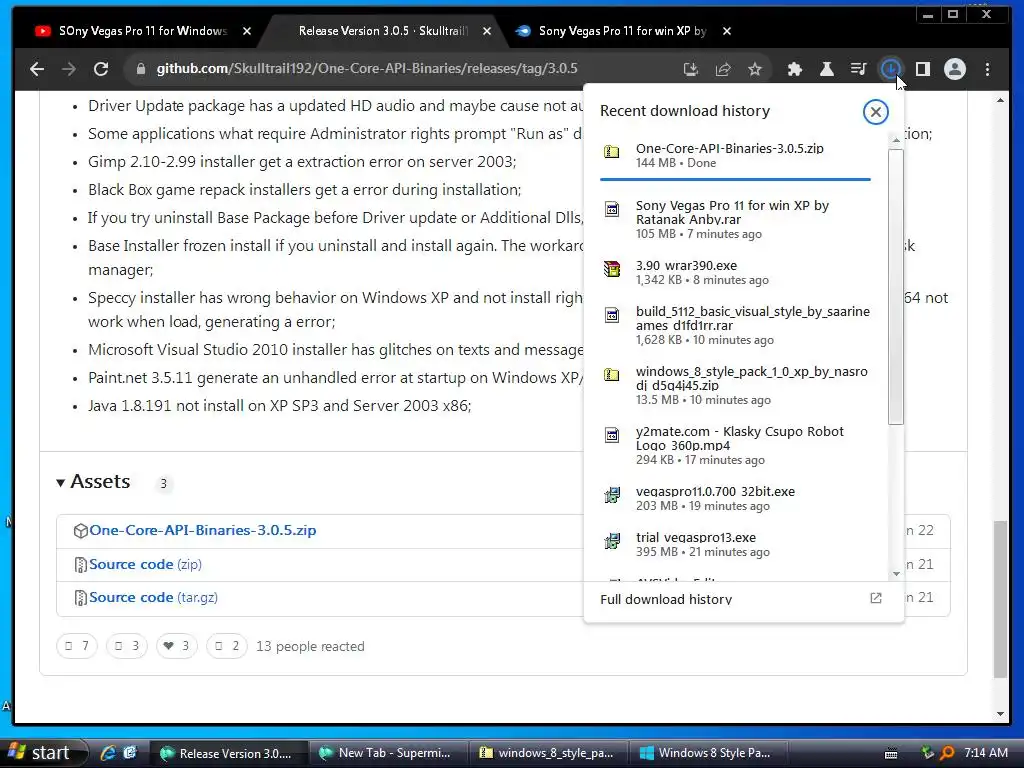Close the Release Version 3.0.5 tab
The image size is (1024, 768).
click(x=487, y=31)
